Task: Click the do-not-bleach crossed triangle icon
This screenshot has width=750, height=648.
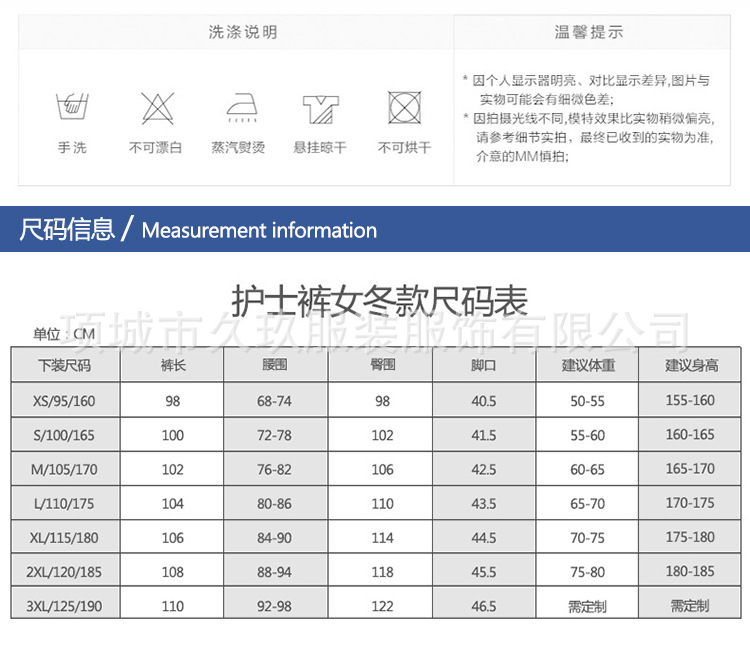Action: click(157, 108)
